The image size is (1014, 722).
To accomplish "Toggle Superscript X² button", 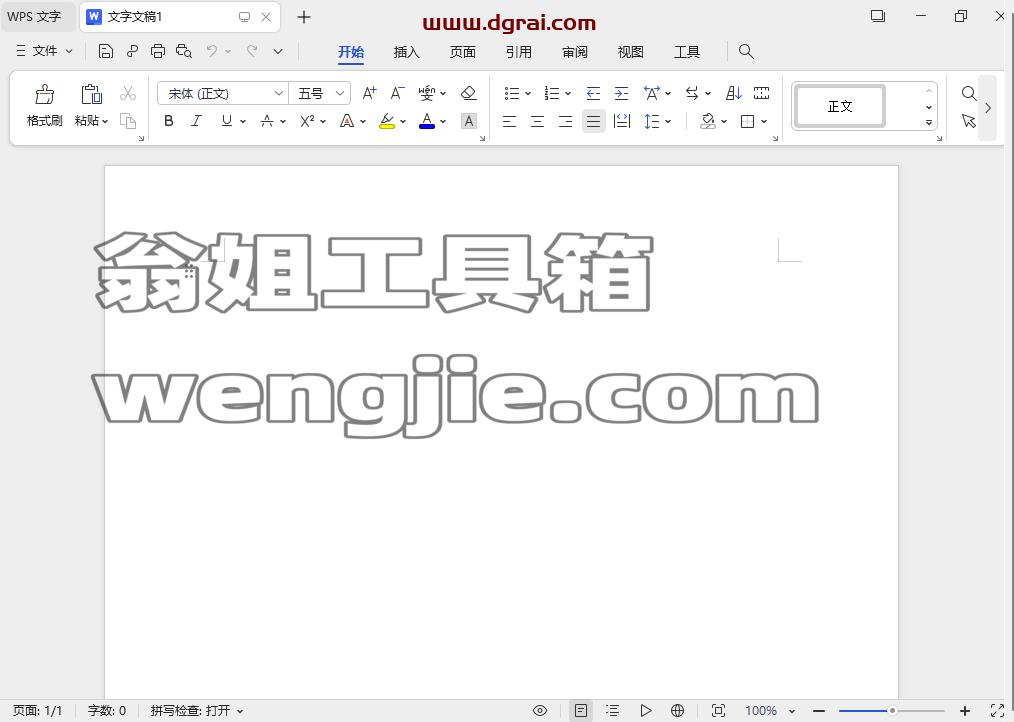I will pos(307,121).
